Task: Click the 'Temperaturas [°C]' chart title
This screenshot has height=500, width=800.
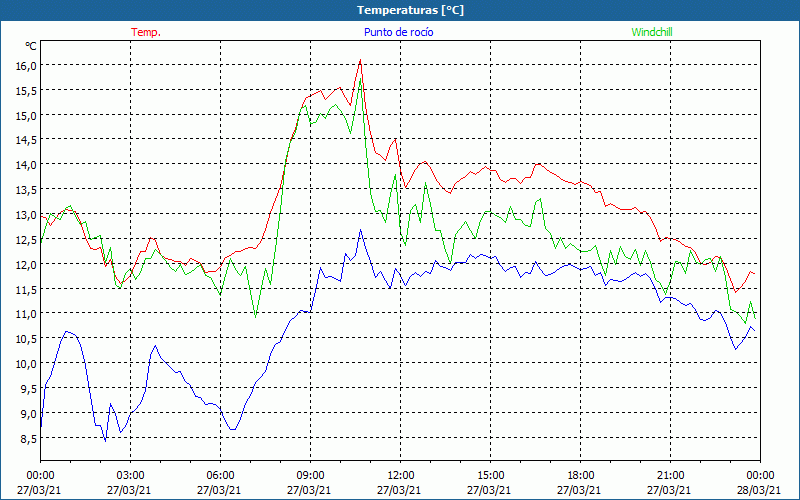Action: [410, 10]
